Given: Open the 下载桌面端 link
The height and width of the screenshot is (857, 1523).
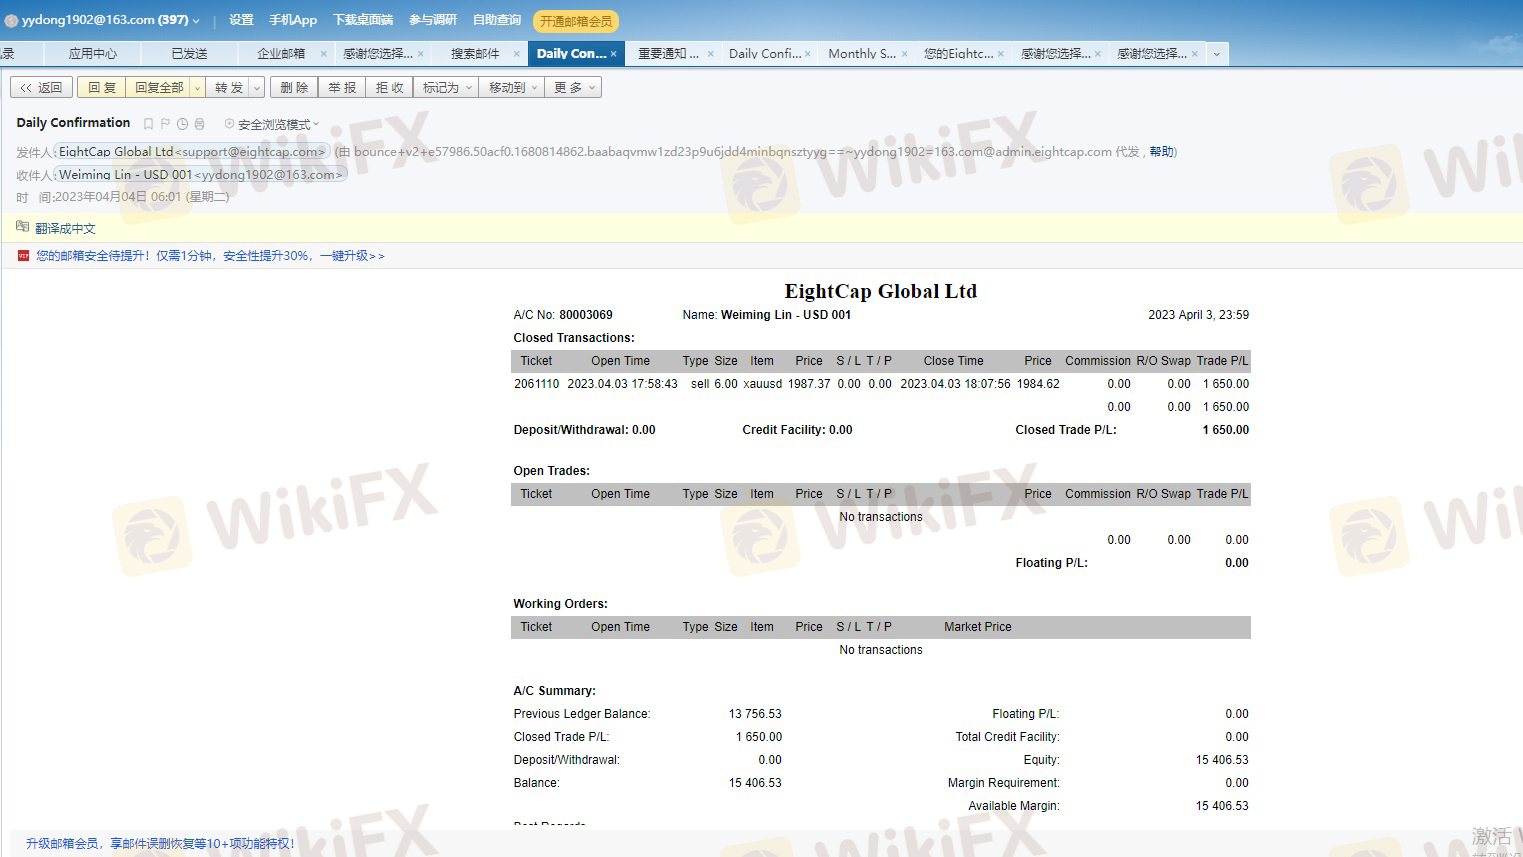Looking at the screenshot, I should coord(362,20).
